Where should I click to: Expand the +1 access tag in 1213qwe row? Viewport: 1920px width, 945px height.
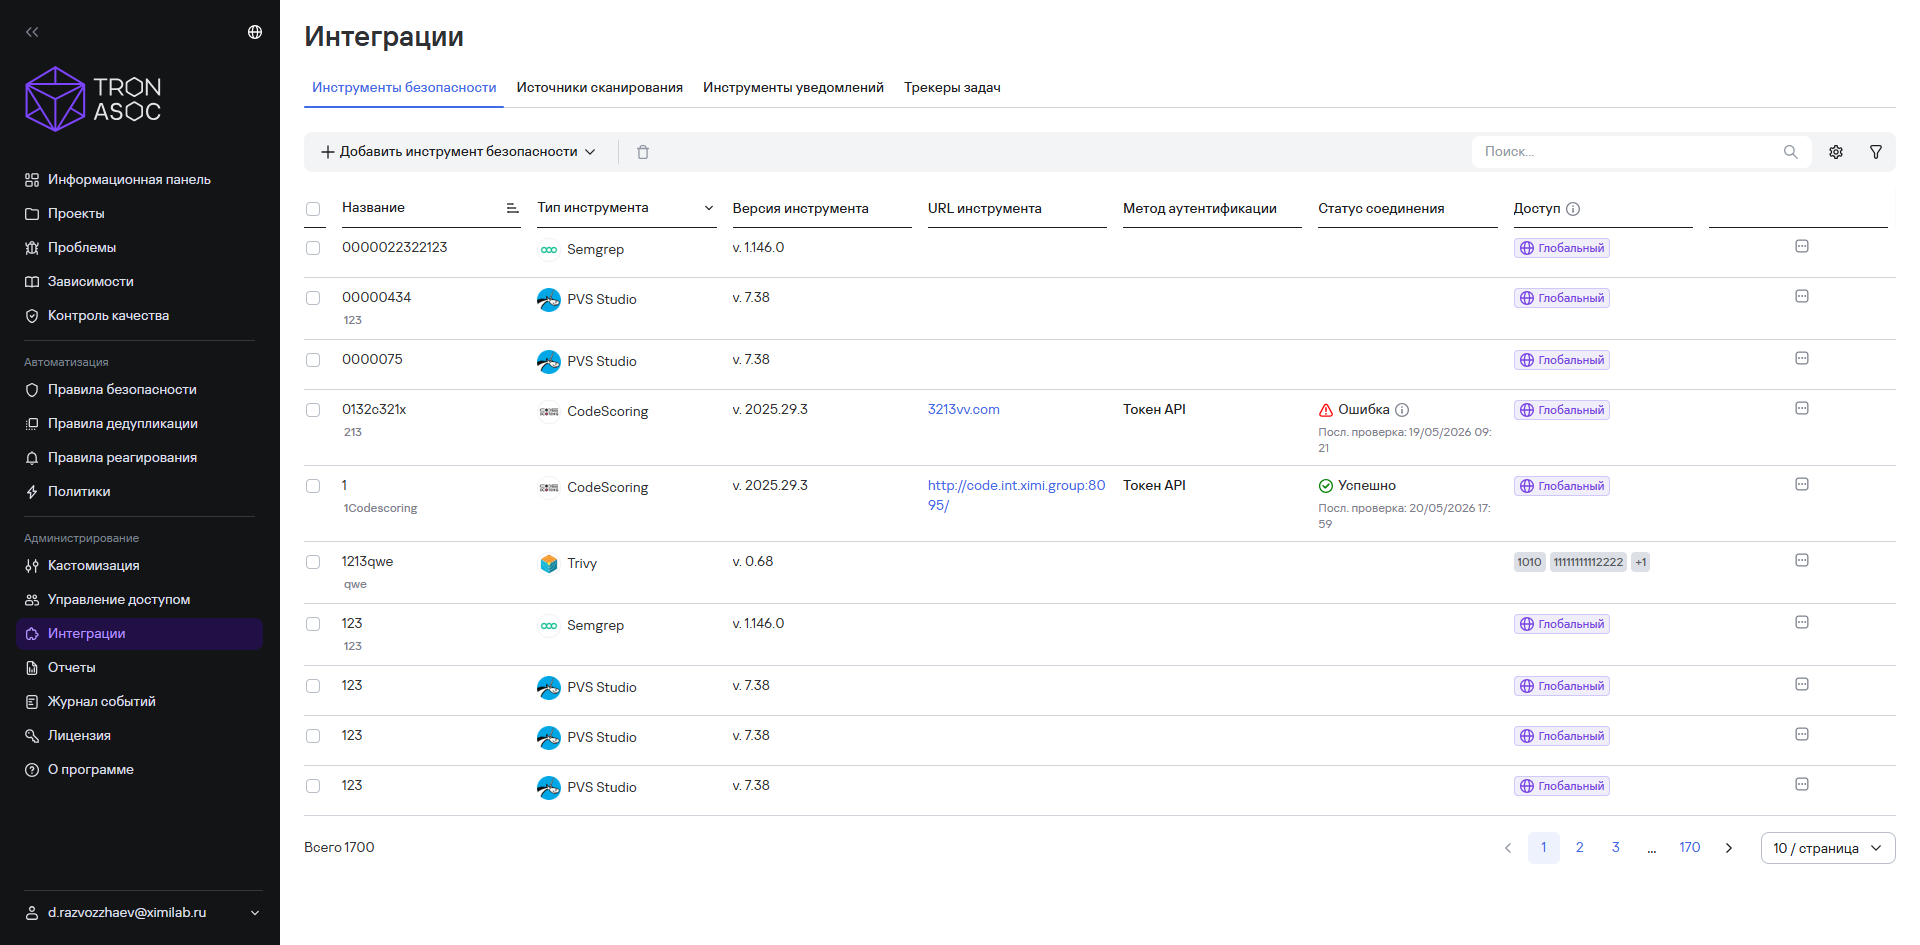point(1641,562)
